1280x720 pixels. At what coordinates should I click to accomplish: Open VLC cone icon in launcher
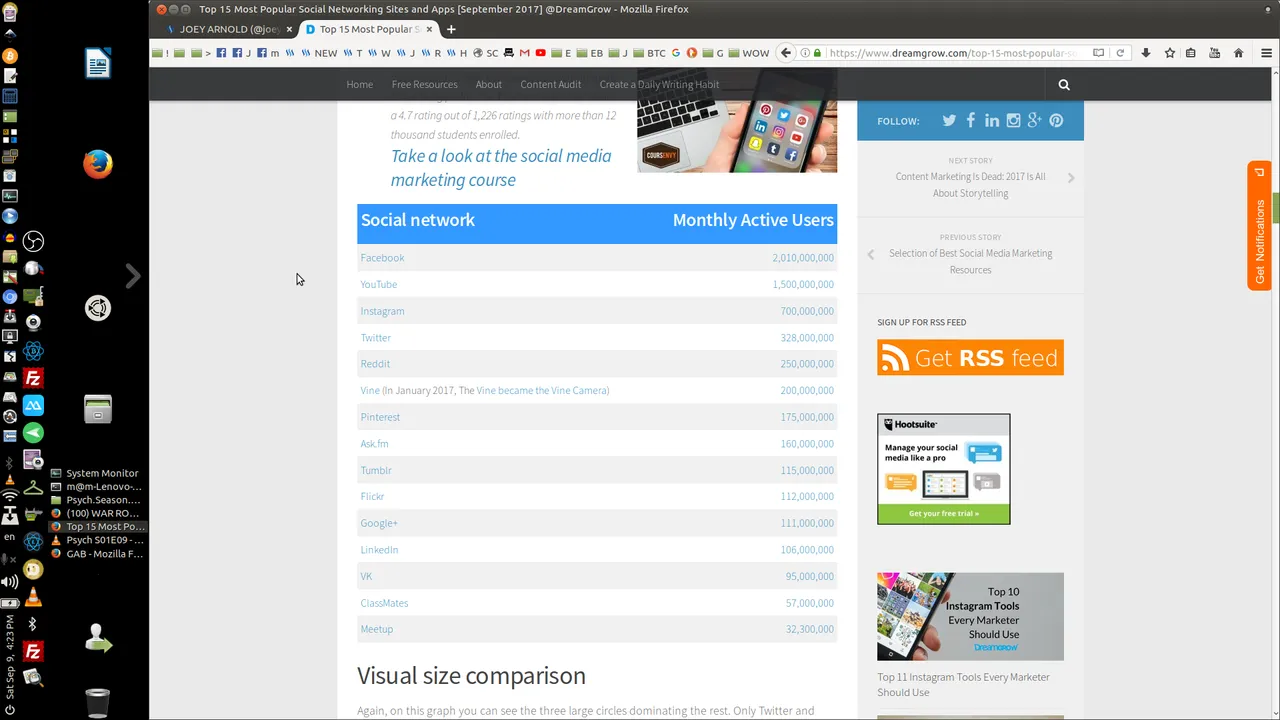(x=33, y=597)
